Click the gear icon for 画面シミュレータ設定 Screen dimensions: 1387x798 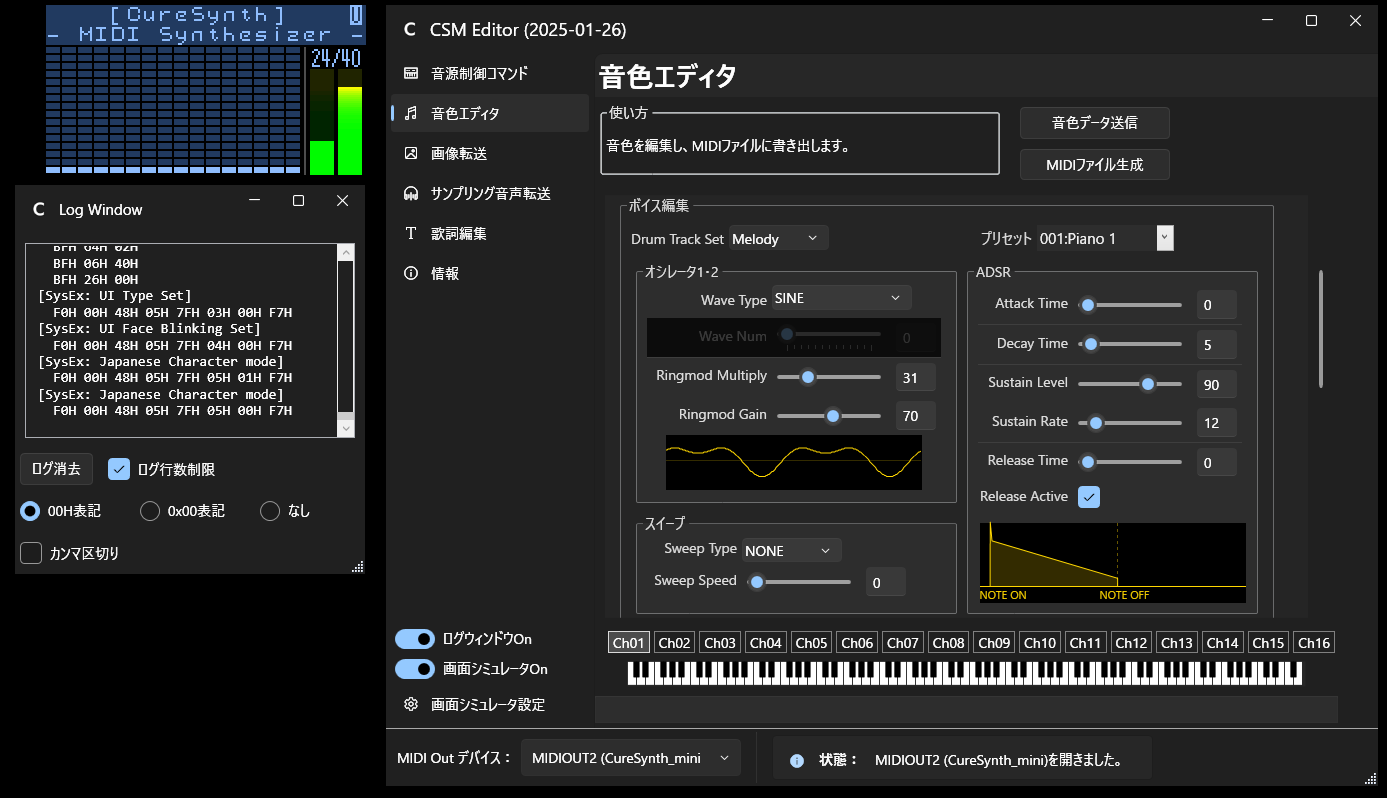tap(410, 704)
